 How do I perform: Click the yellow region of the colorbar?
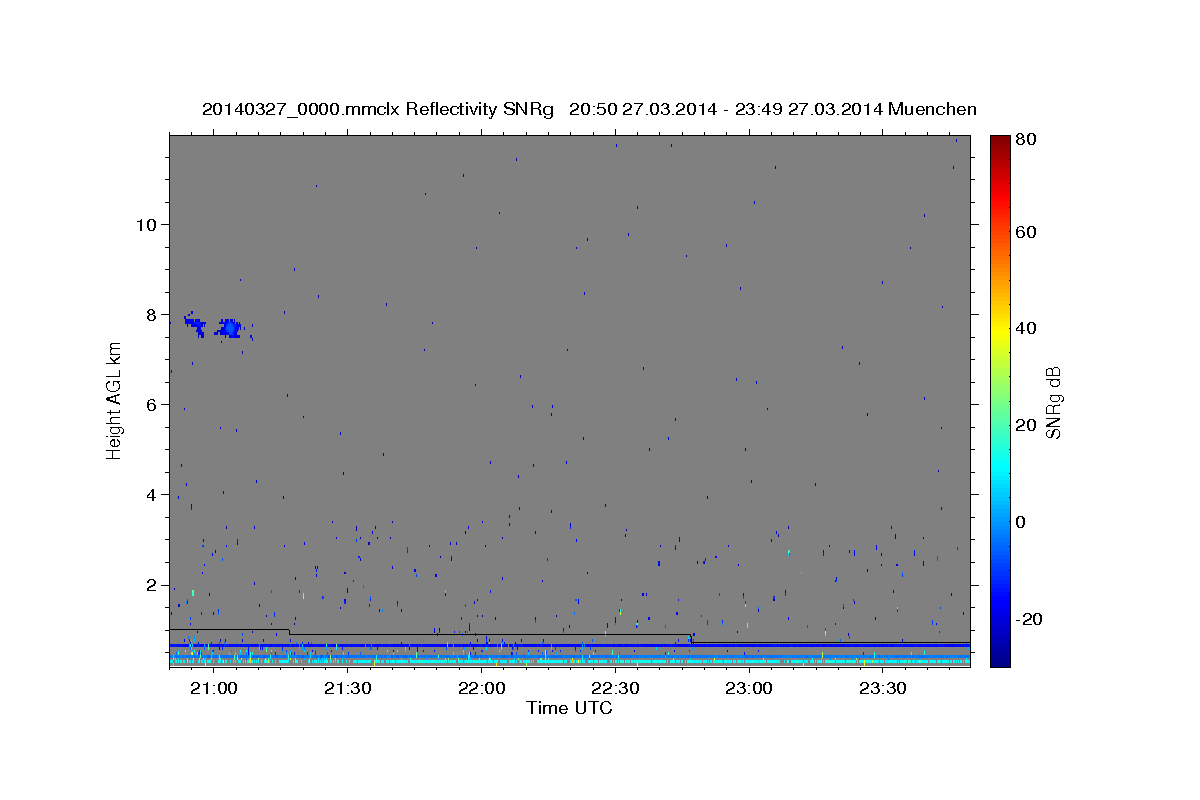click(999, 328)
